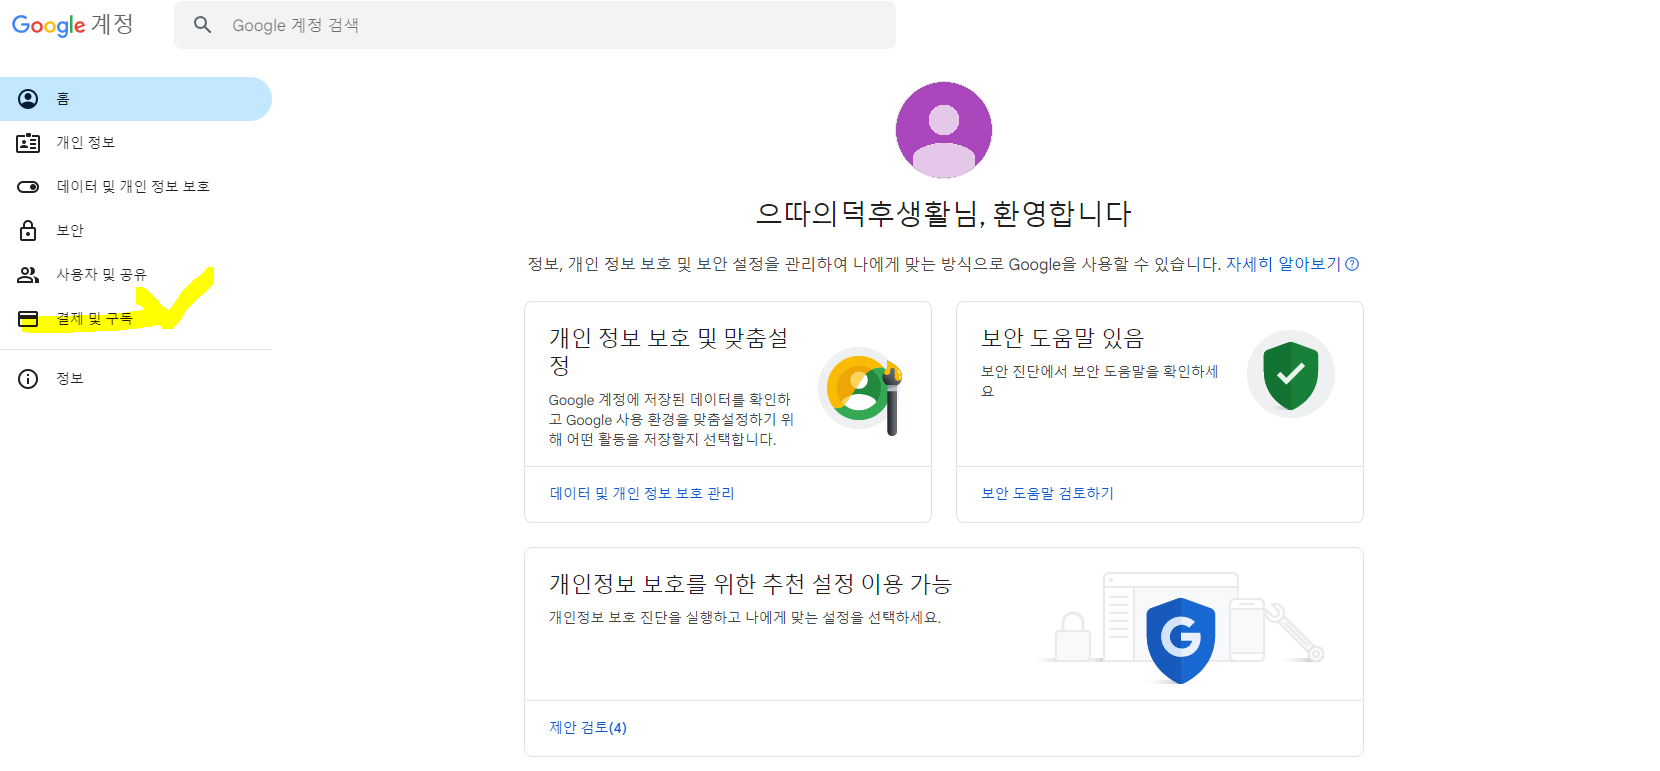Click the green security shield icon
1660x771 pixels.
coord(1291,375)
